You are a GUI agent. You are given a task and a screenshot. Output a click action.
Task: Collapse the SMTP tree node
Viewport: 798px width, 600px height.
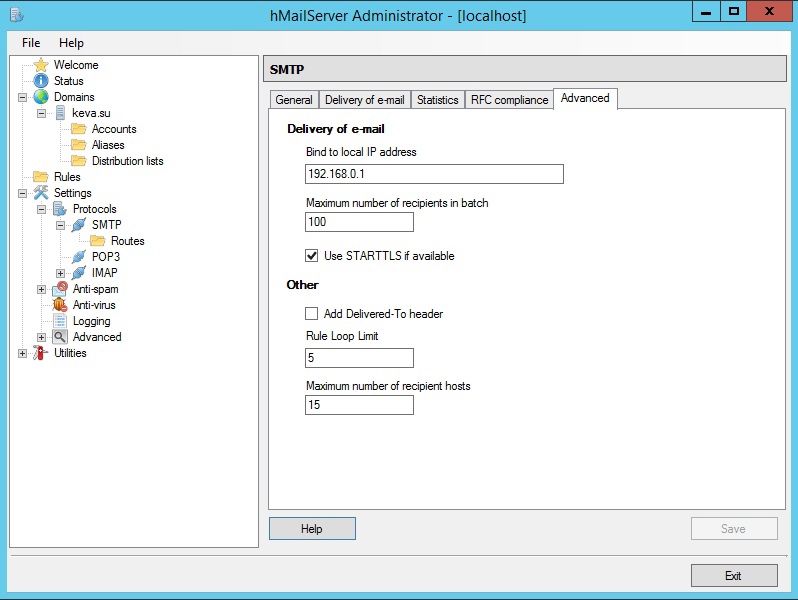coord(60,225)
